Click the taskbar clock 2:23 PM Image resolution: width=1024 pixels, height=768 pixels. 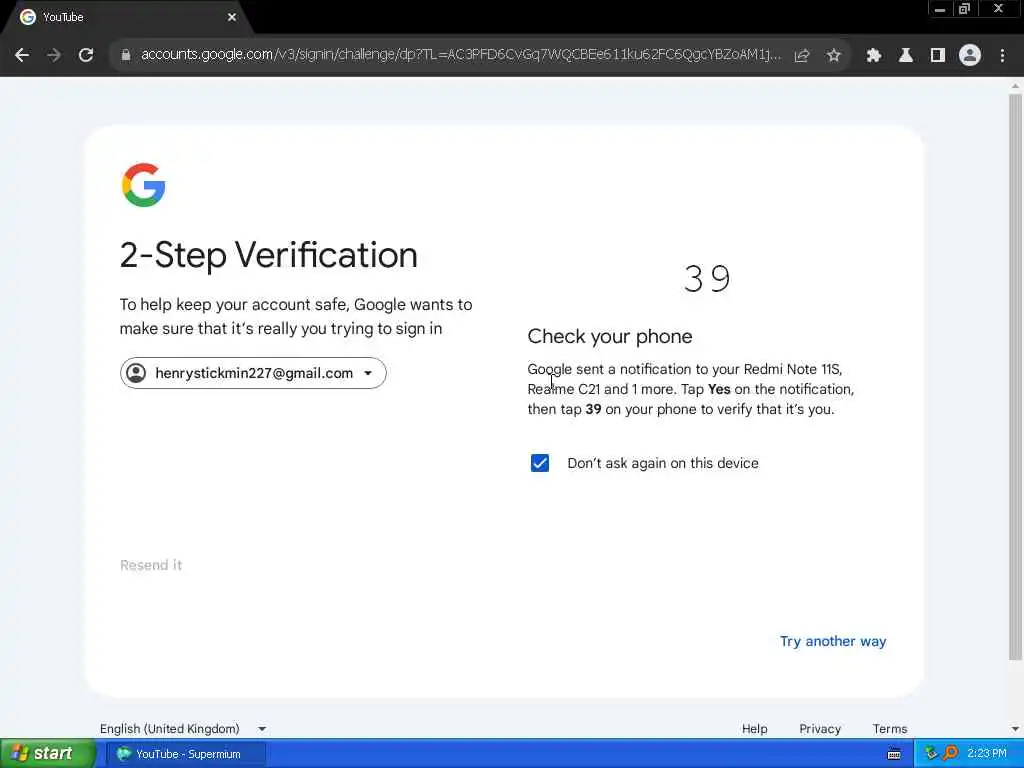pyautogui.click(x=987, y=754)
